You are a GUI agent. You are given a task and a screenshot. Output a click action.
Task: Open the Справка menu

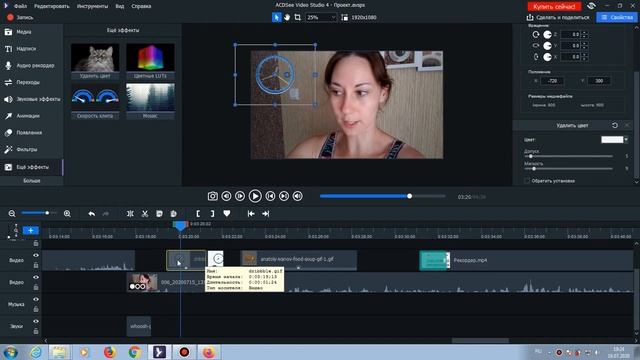tap(141, 6)
